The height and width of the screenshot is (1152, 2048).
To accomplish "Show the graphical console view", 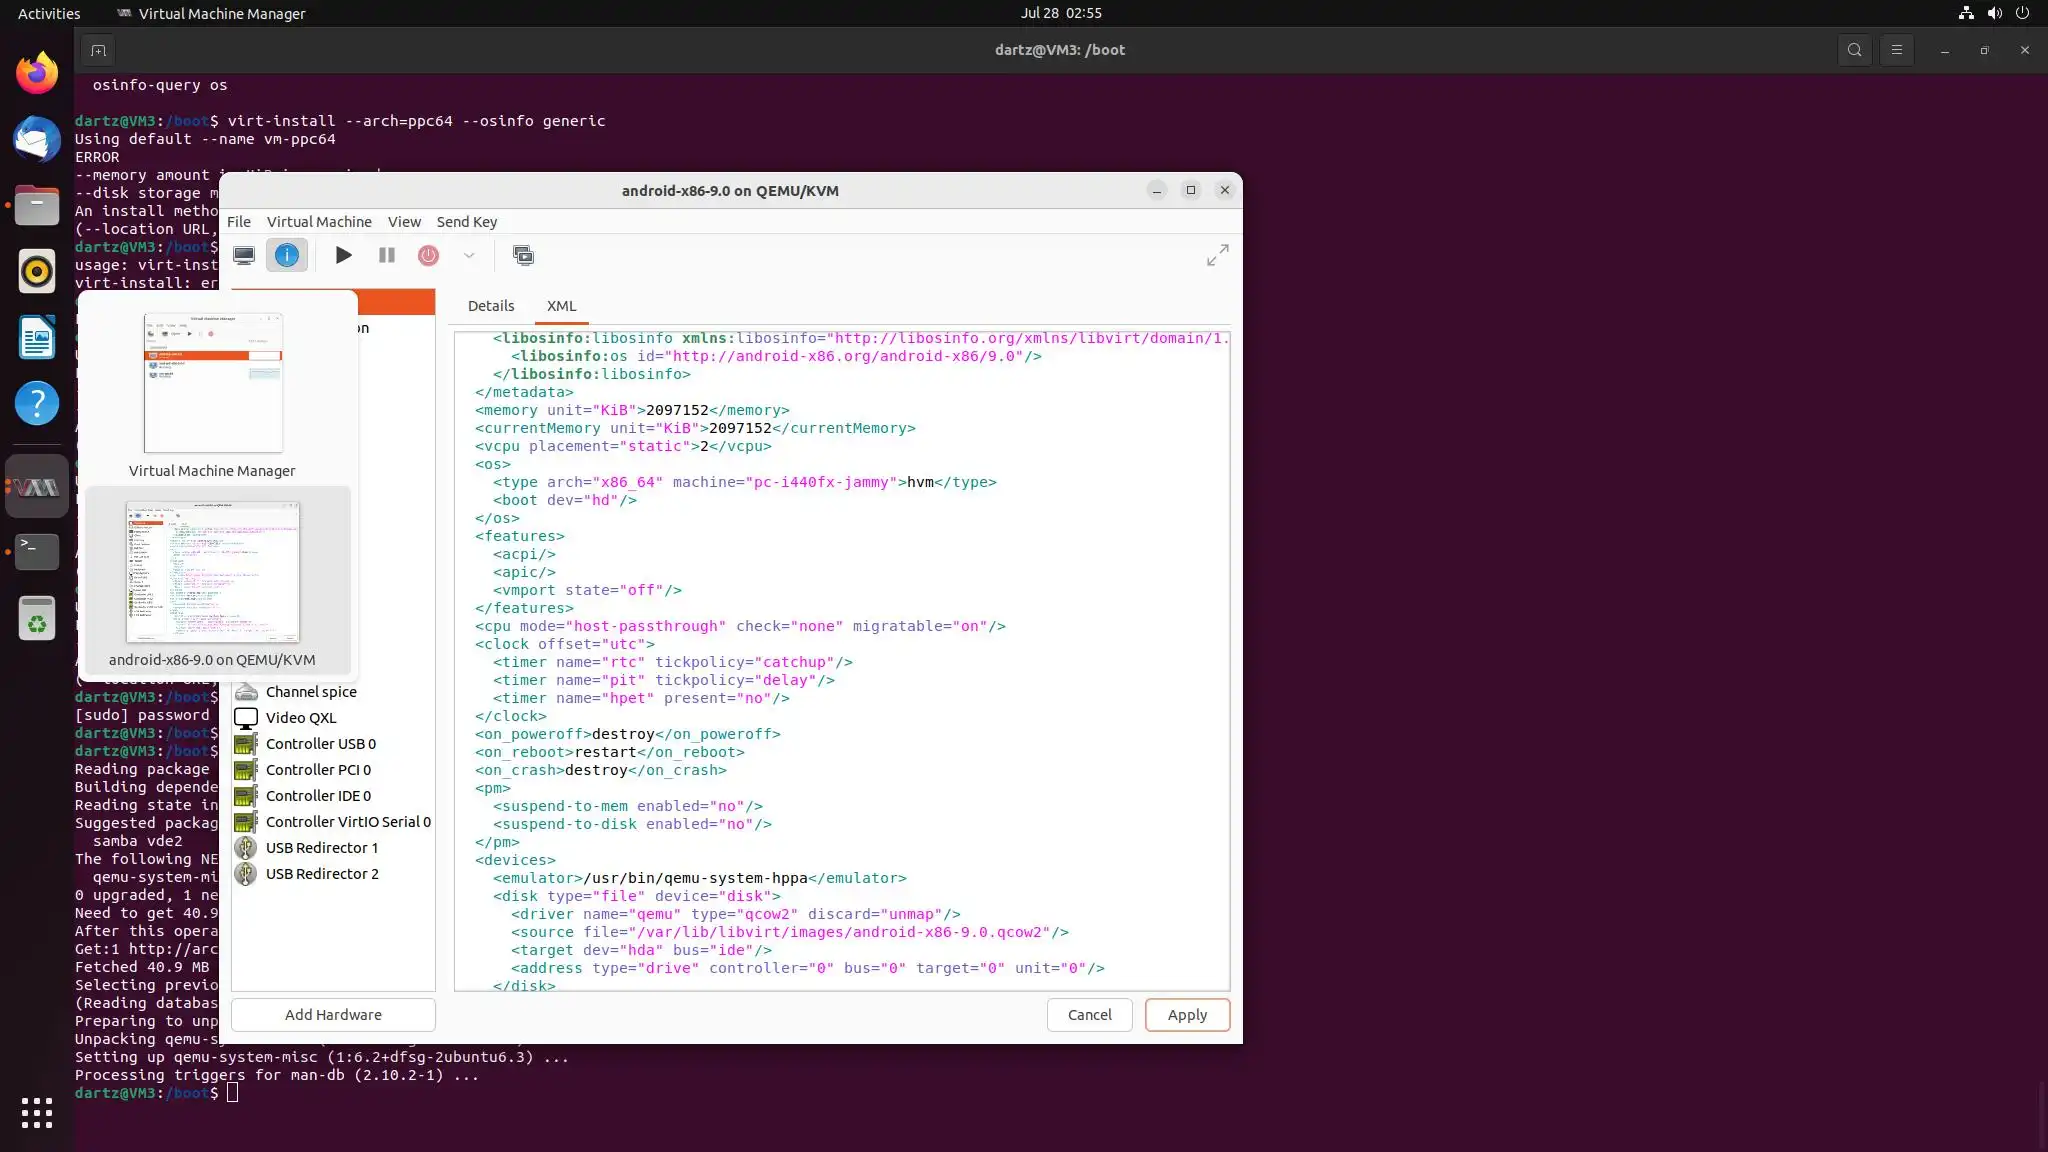I will [x=244, y=255].
